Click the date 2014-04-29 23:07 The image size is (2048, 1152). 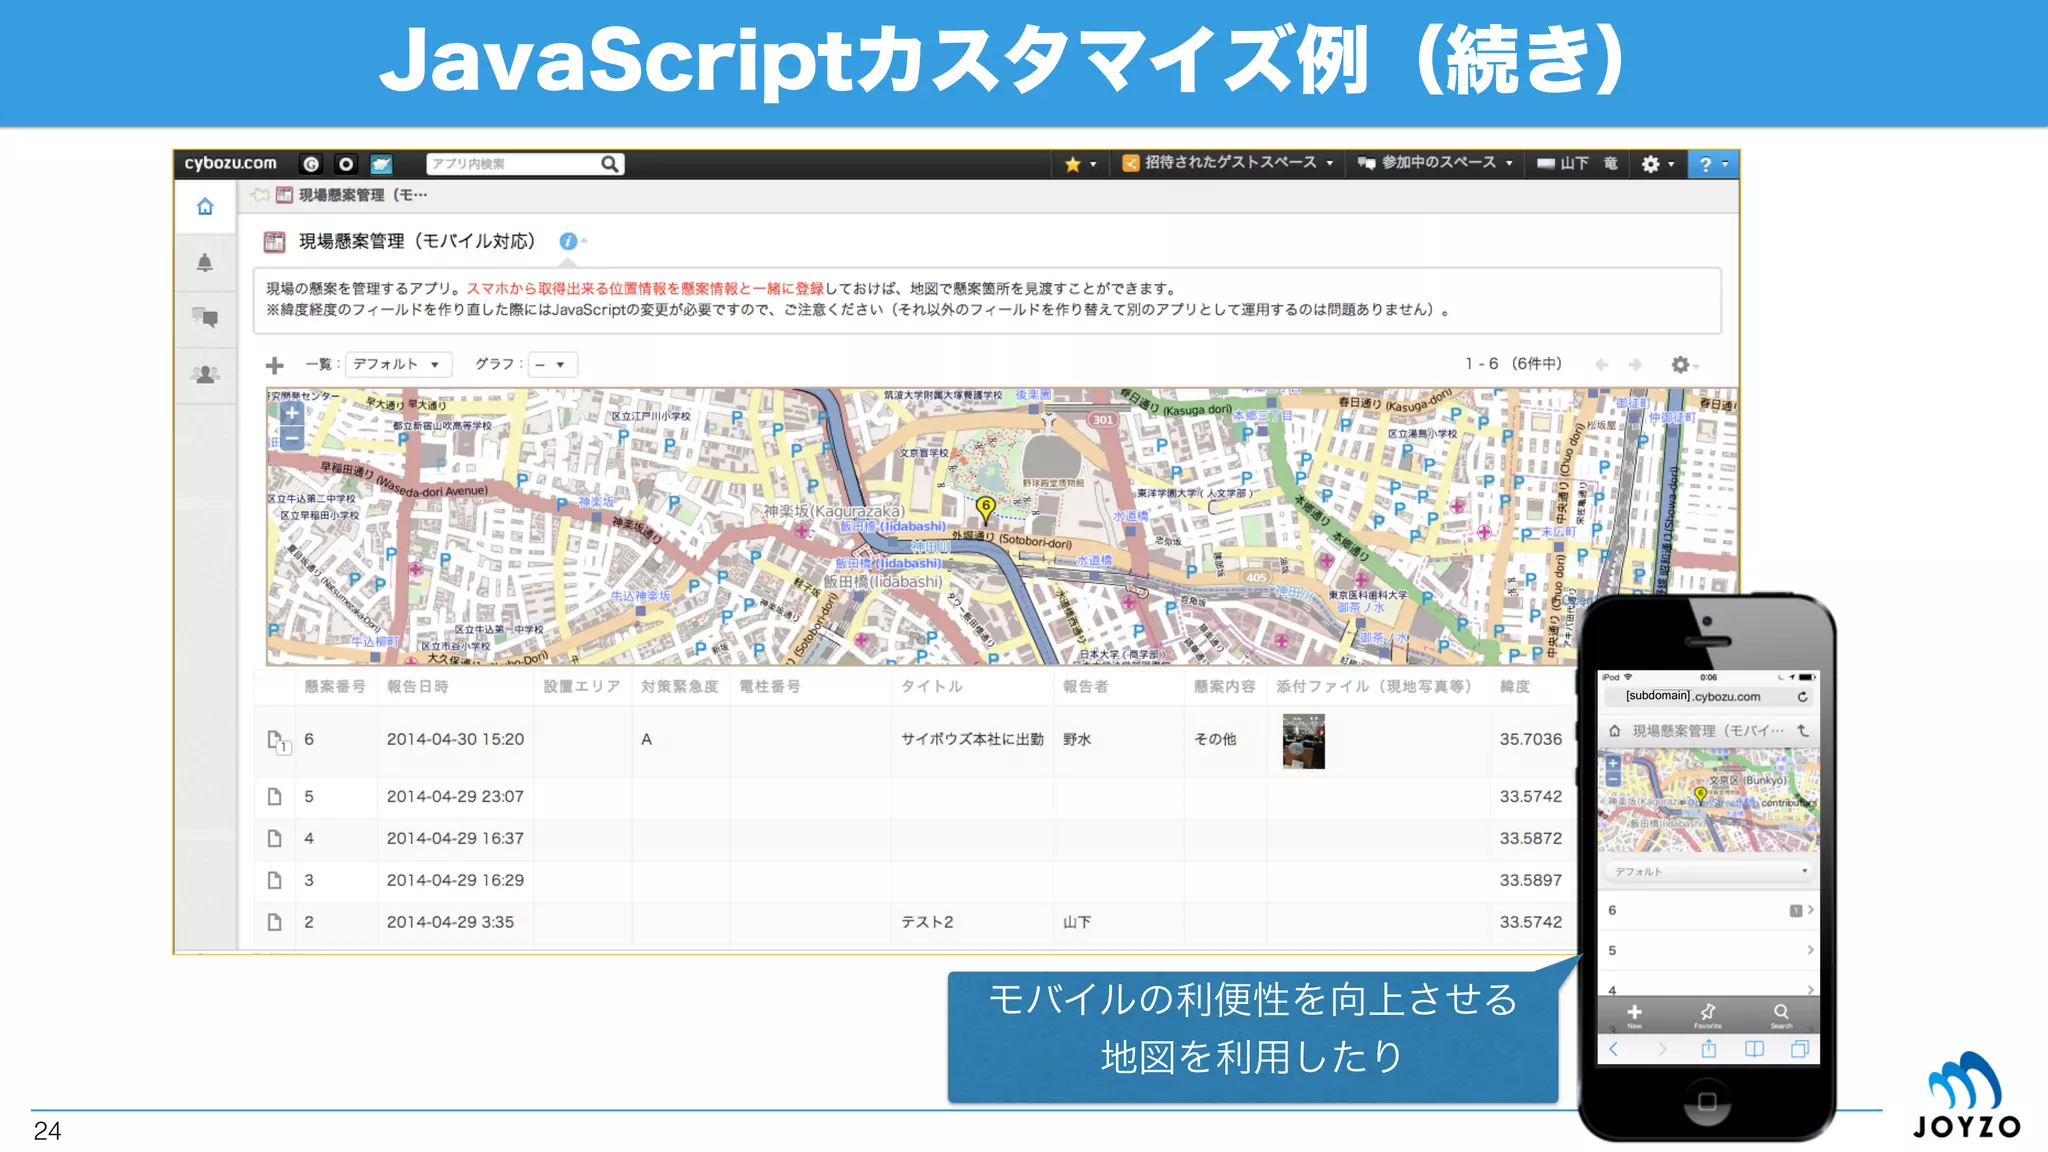(x=455, y=797)
